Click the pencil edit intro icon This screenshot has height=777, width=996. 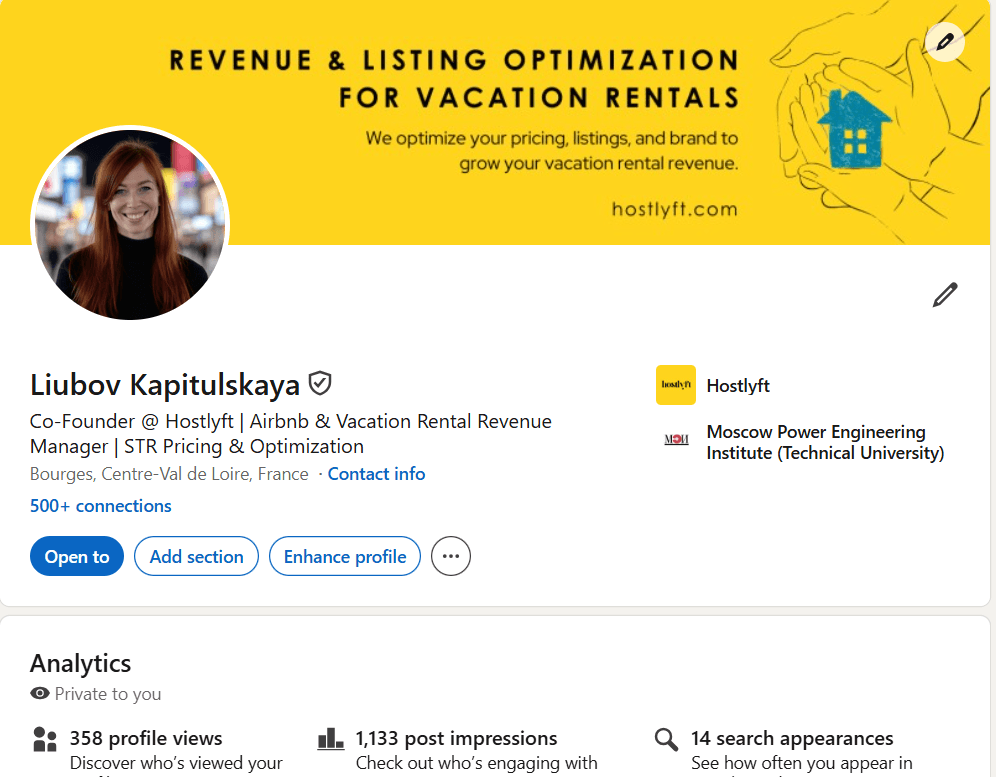click(x=945, y=295)
